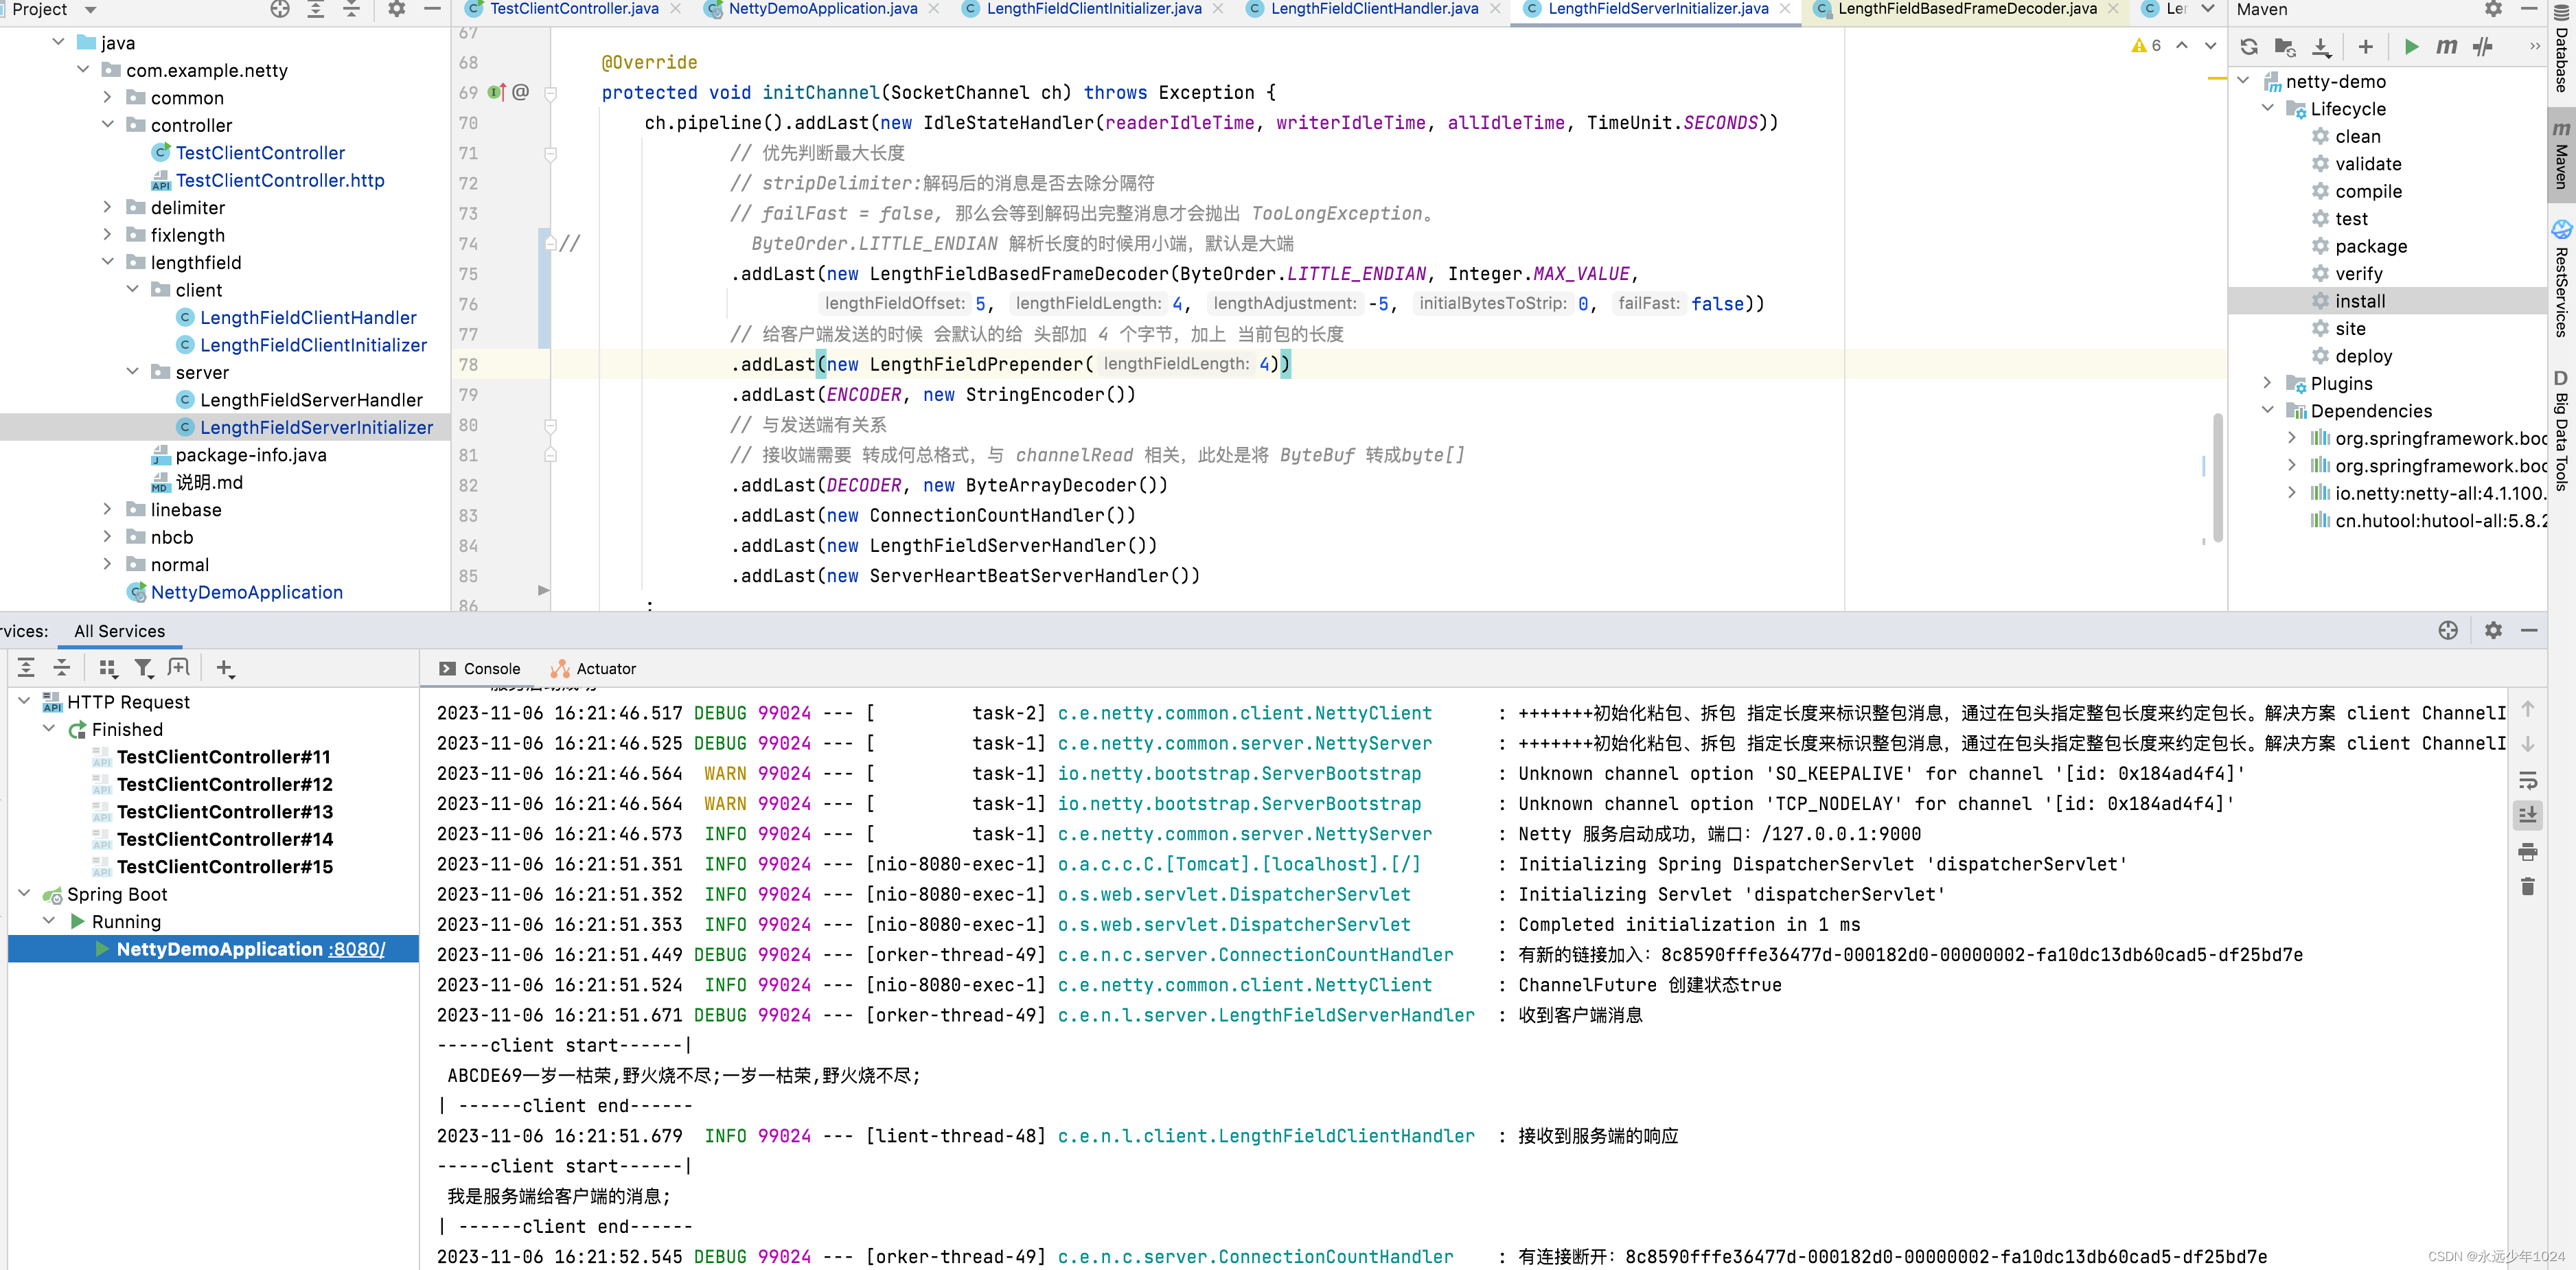Print the console output
Image resolution: width=2576 pixels, height=1270 pixels.
pos(2528,852)
